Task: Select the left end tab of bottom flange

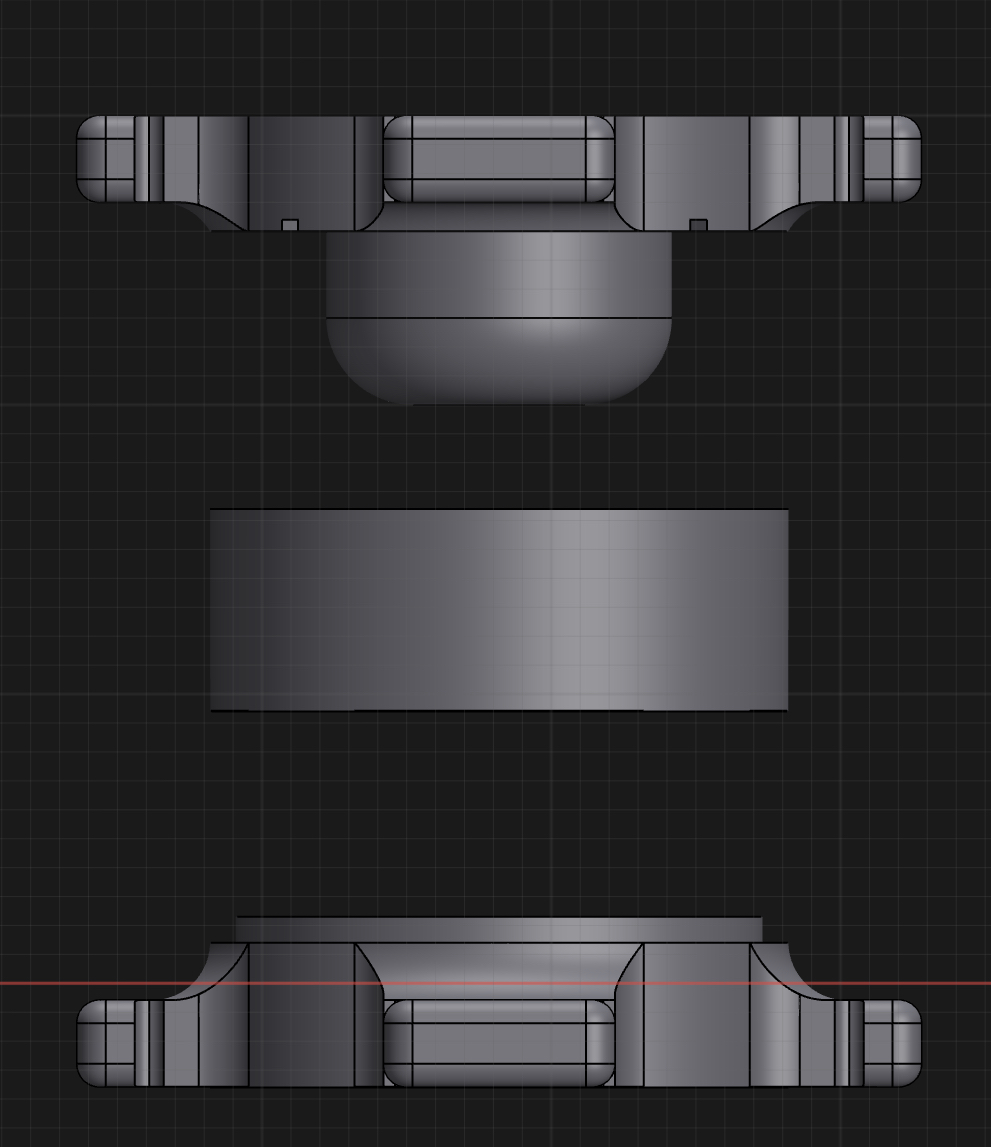Action: tap(106, 1043)
